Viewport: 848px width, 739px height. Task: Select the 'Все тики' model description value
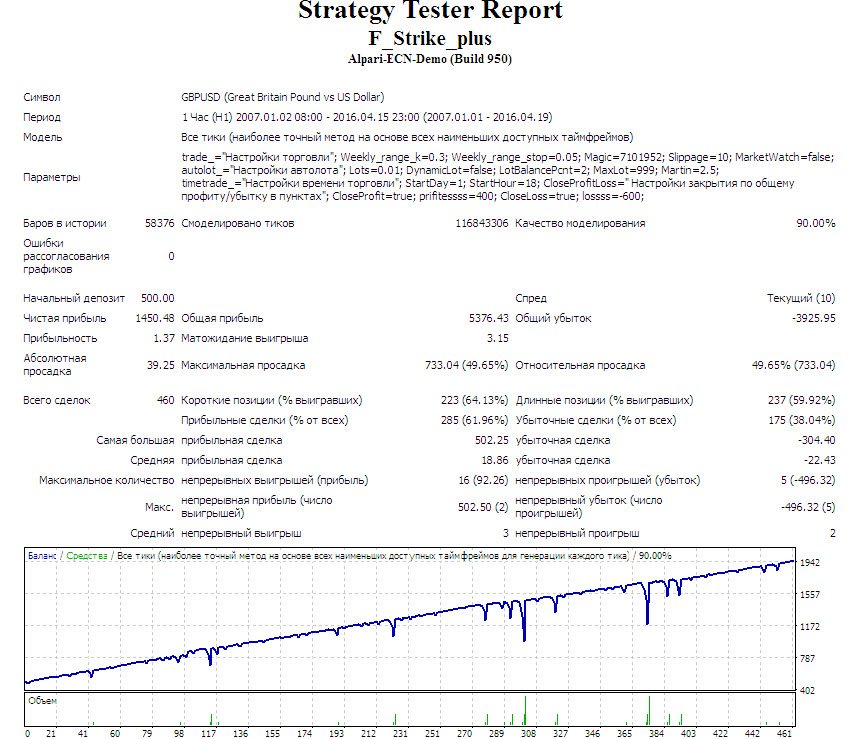tap(407, 137)
